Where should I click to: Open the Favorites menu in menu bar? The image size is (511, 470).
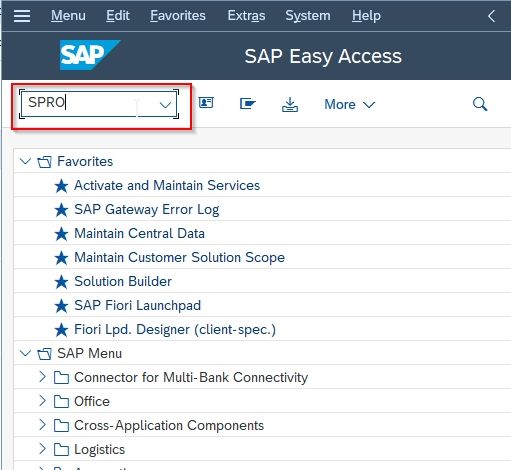click(x=178, y=15)
